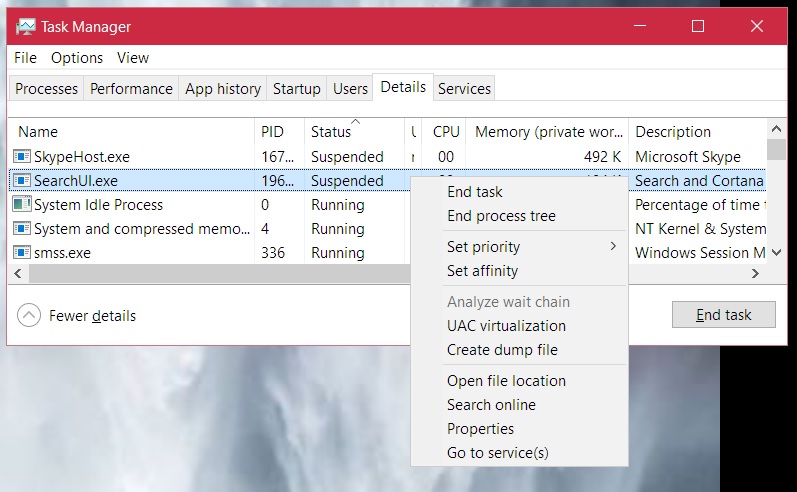Maximize the Task Manager window

tap(698, 26)
